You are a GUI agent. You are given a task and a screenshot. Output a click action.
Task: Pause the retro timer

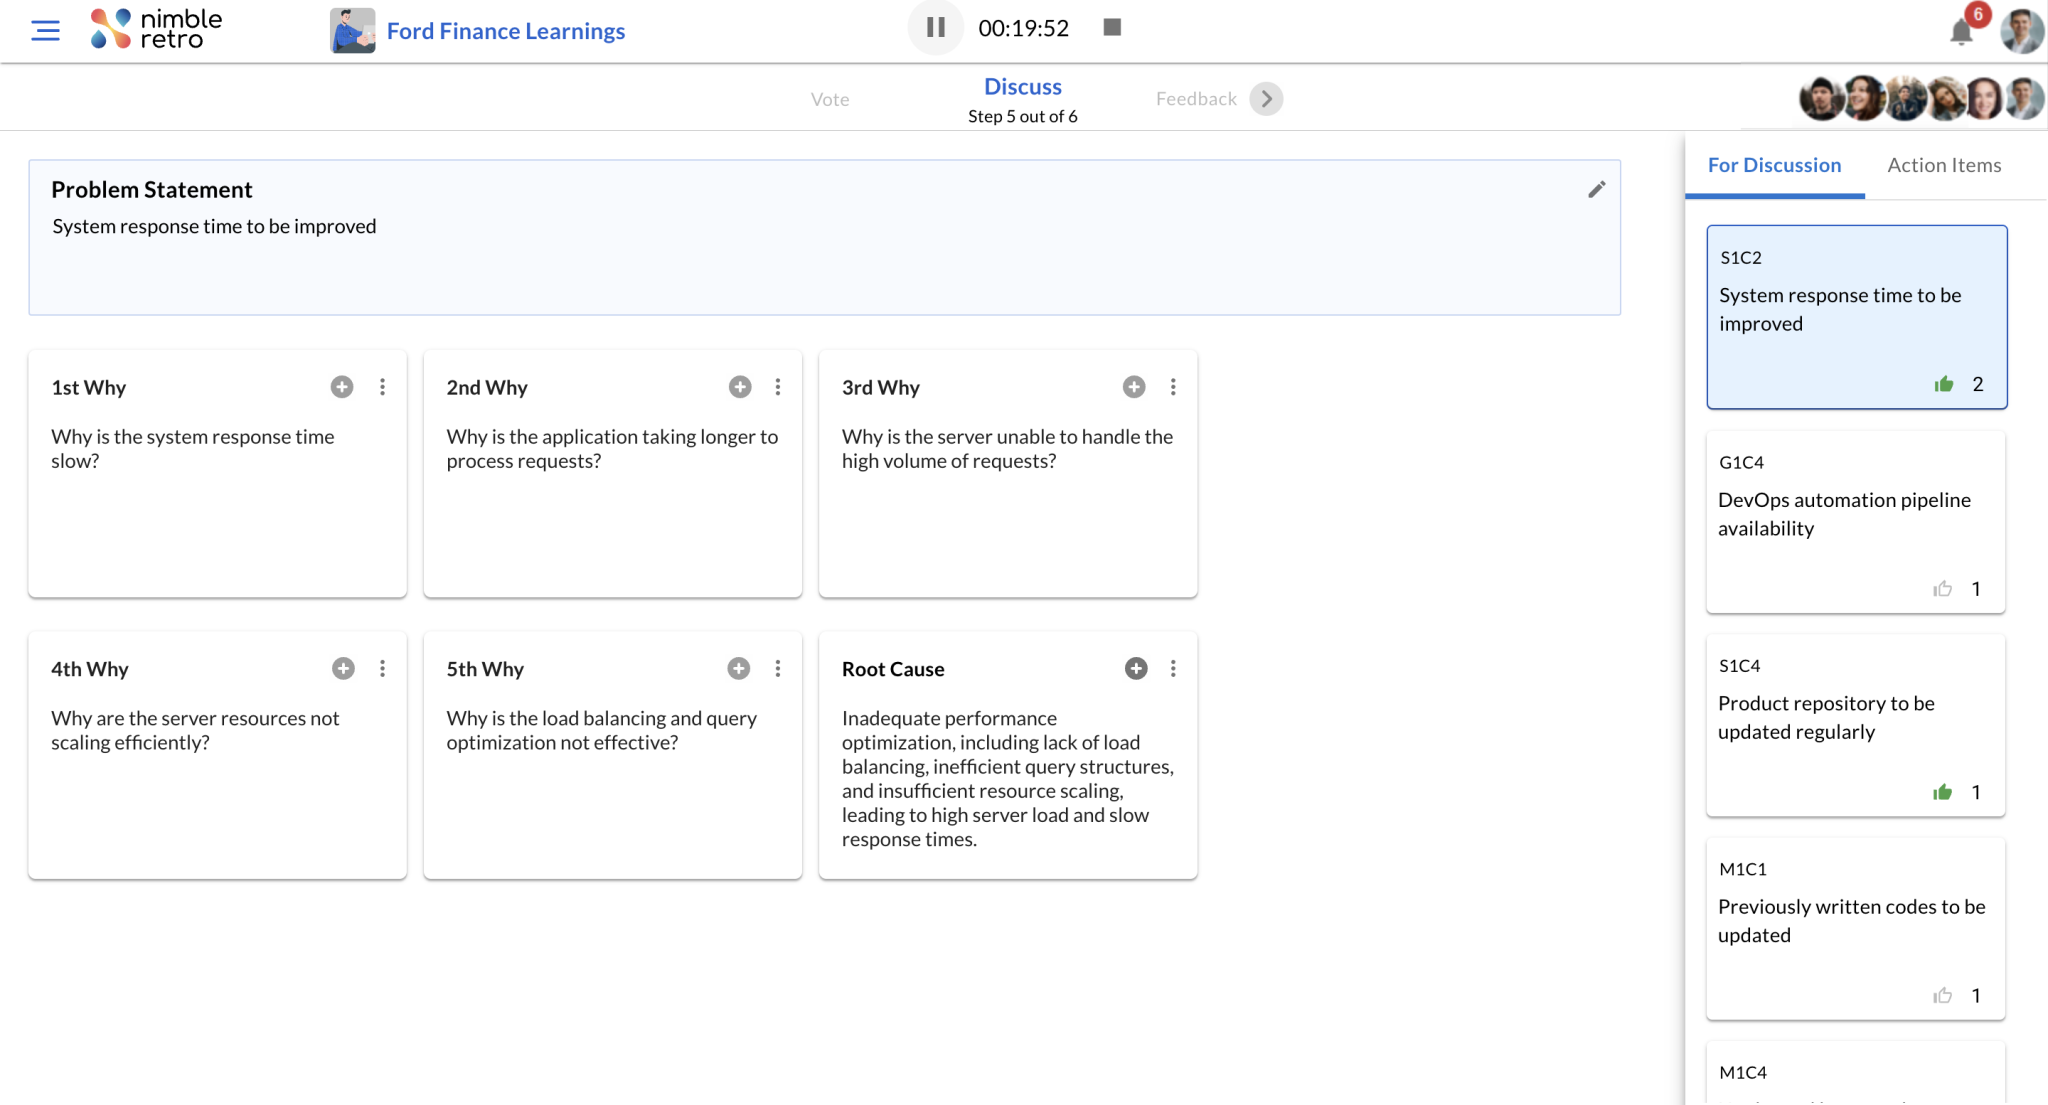tap(936, 28)
